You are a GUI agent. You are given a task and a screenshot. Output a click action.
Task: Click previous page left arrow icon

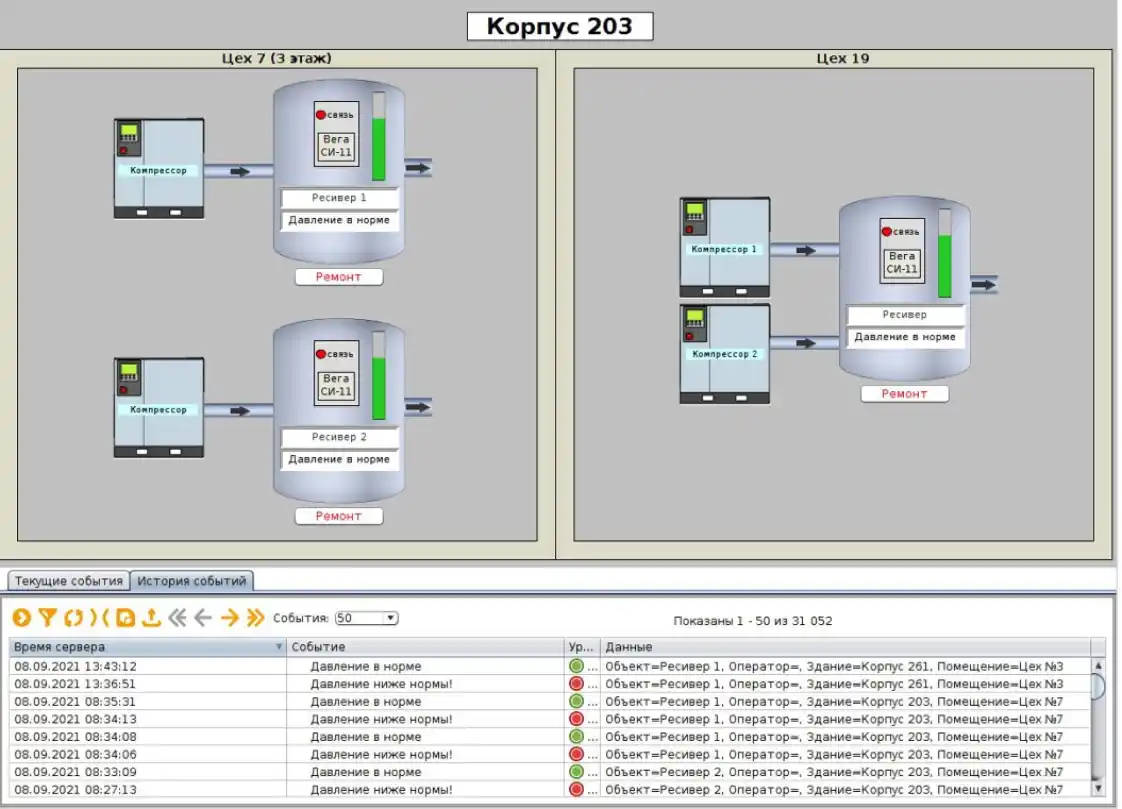(203, 618)
